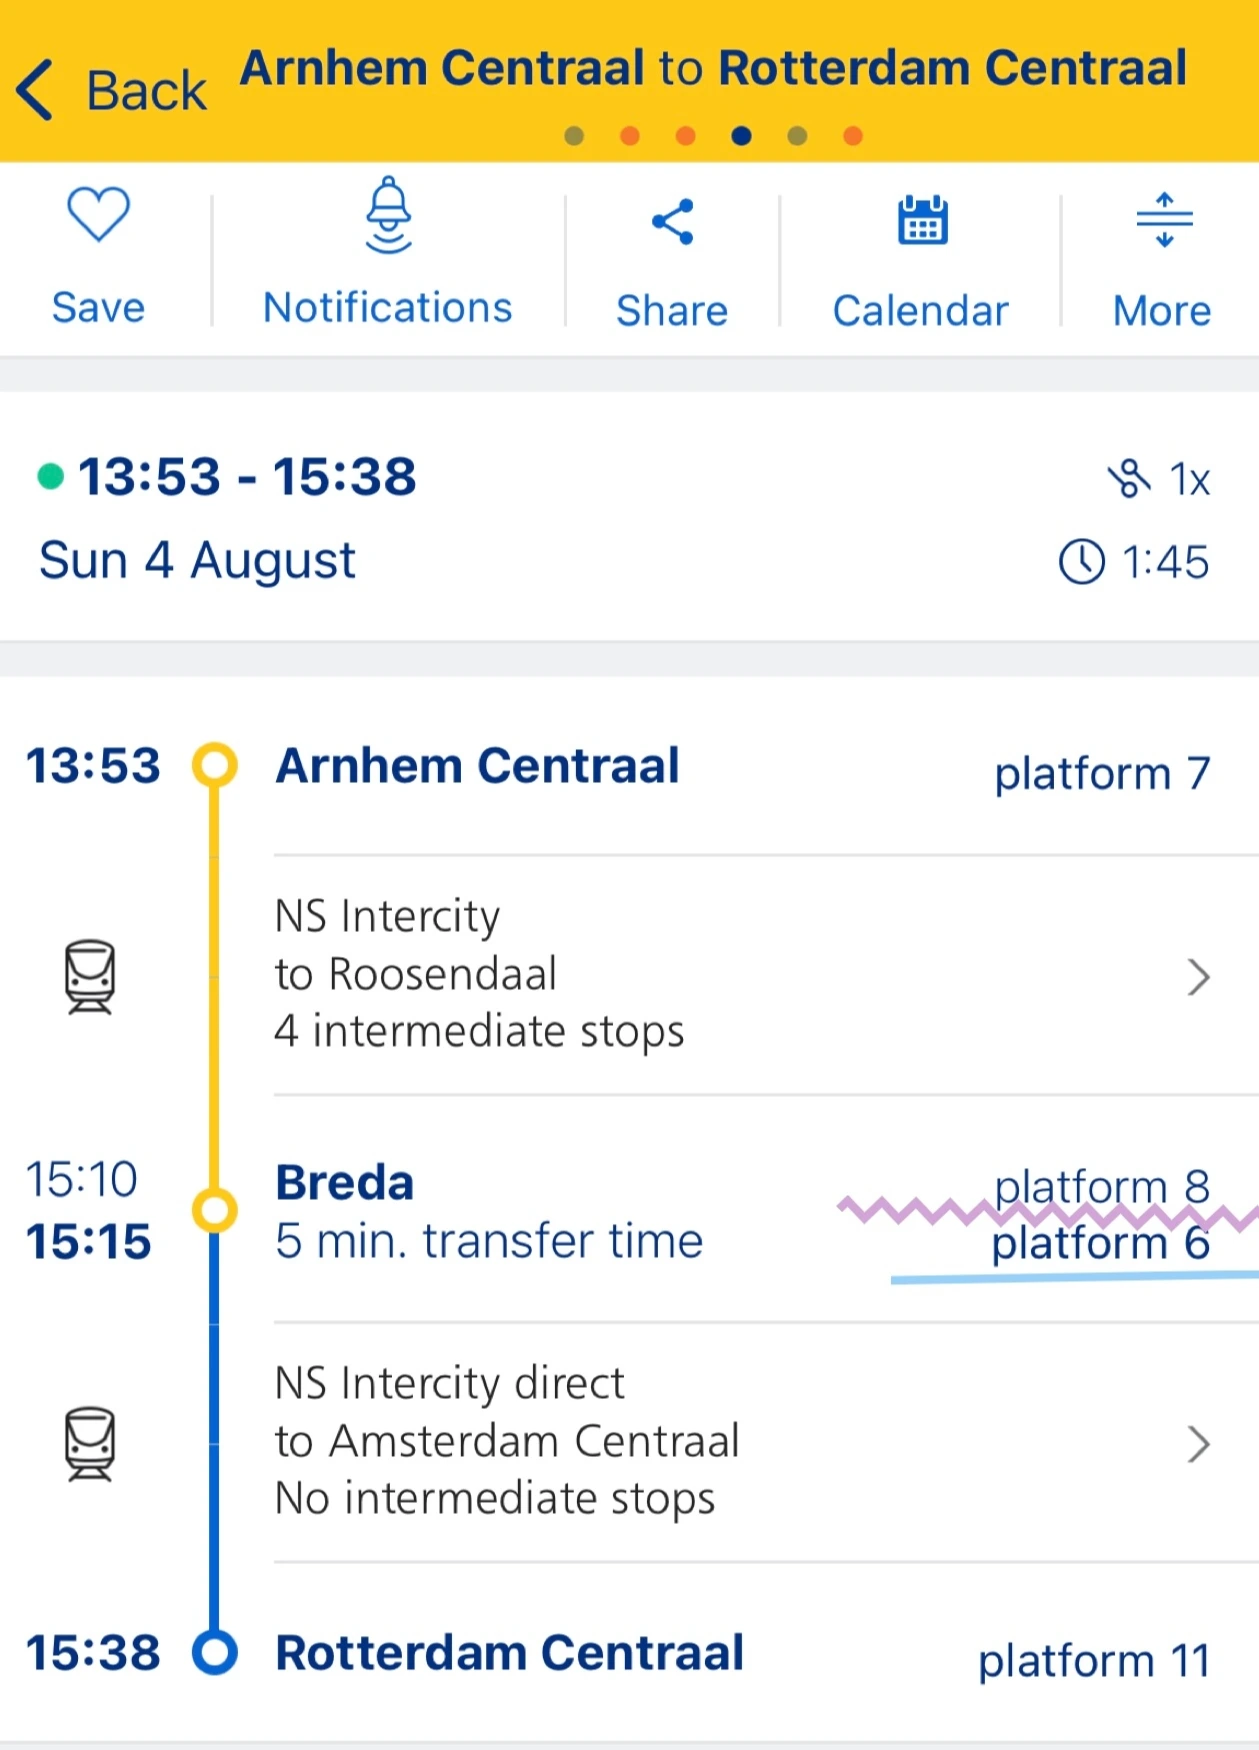Viewport: 1259px width, 1750px height.
Task: Show the 4 intermediate stops
Action: 479,1031
